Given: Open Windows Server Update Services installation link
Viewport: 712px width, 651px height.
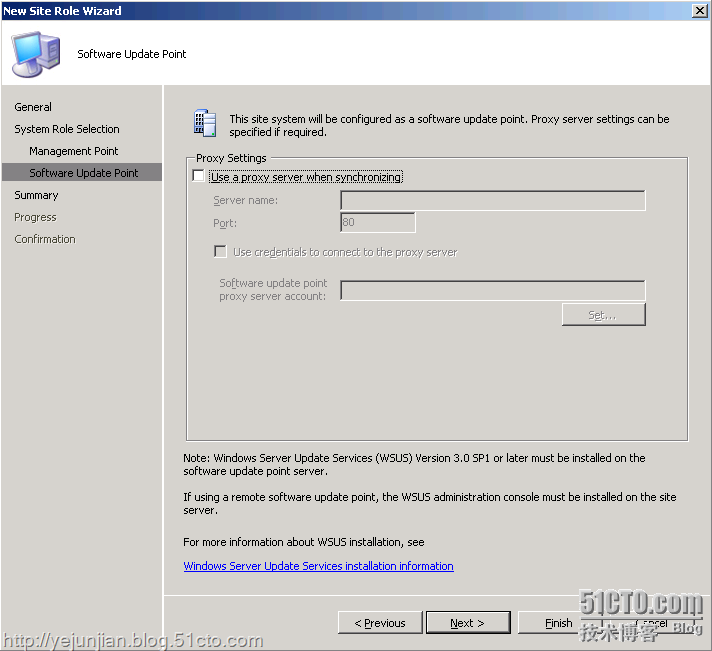Looking at the screenshot, I should [318, 566].
